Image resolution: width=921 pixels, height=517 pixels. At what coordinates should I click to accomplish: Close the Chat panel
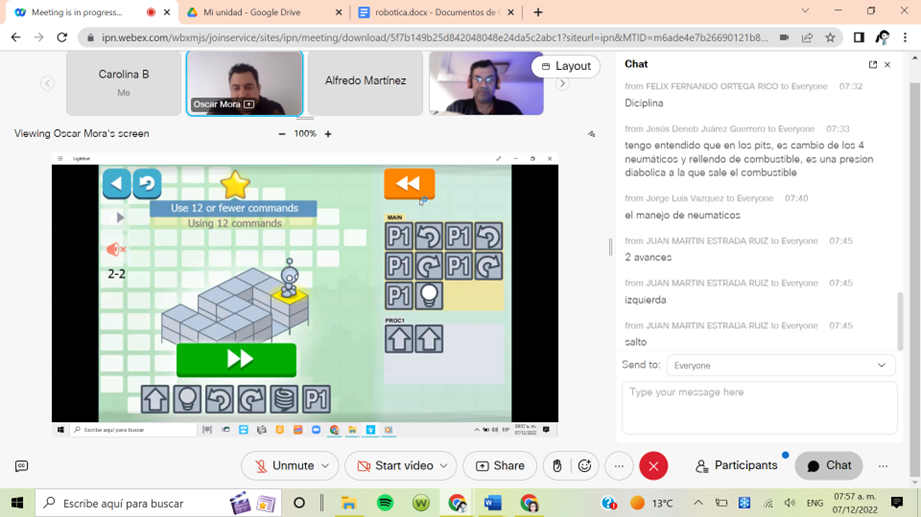tap(888, 65)
